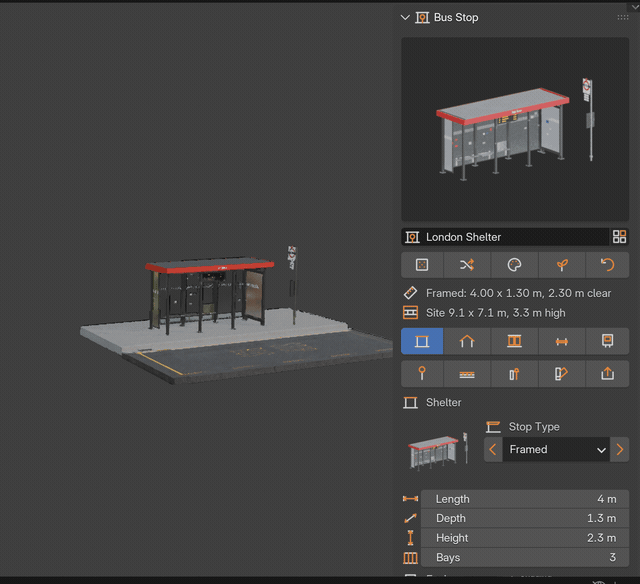Click the Bus Stop panel header icon

click(x=422, y=18)
